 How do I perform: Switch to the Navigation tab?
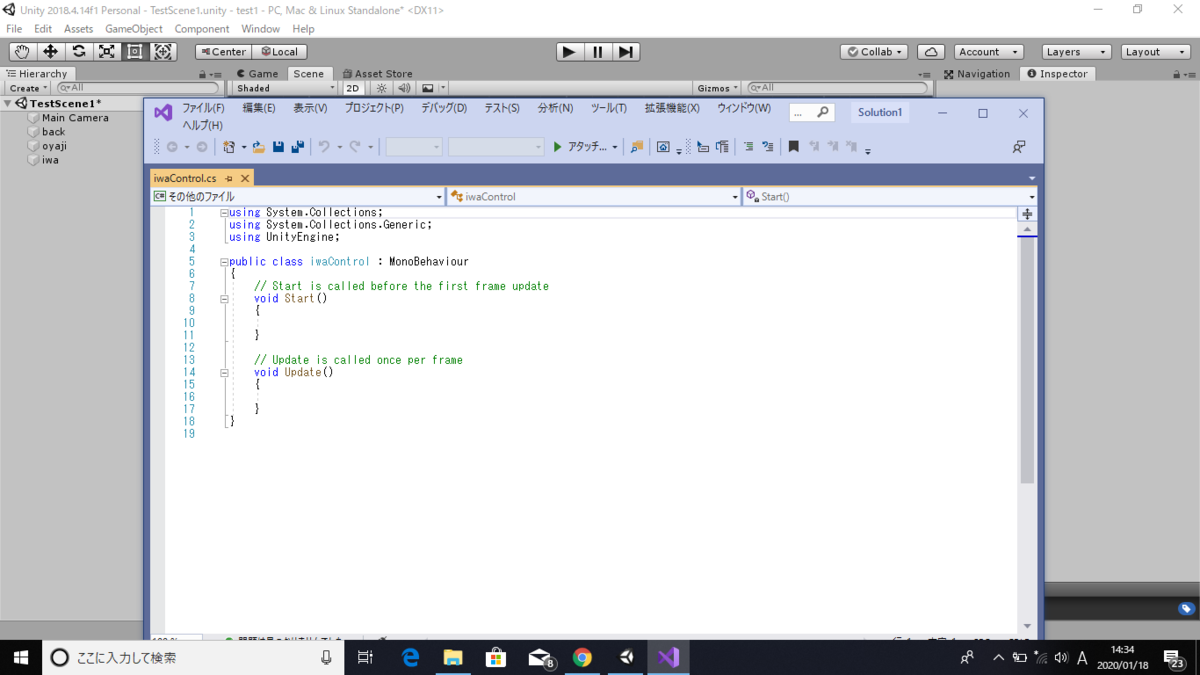tap(977, 74)
